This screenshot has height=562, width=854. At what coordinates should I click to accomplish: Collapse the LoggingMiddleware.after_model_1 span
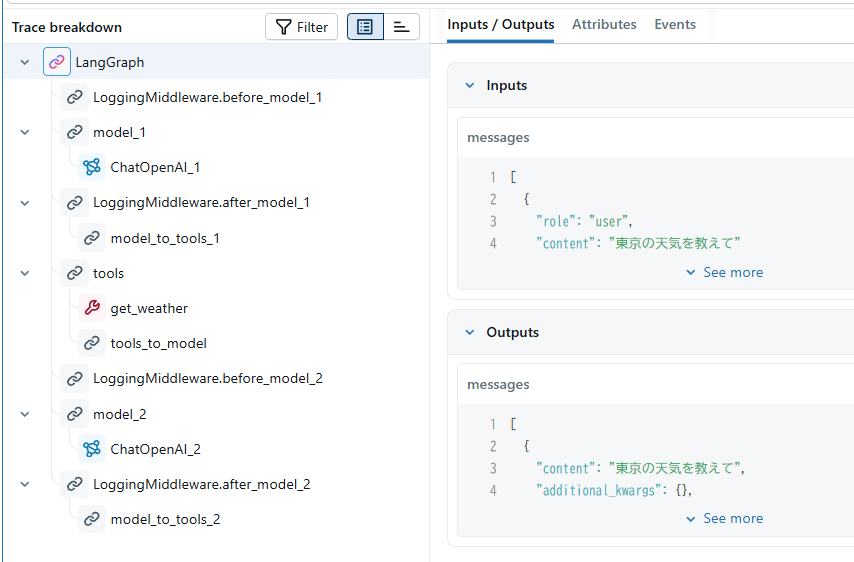pyautogui.click(x=25, y=203)
